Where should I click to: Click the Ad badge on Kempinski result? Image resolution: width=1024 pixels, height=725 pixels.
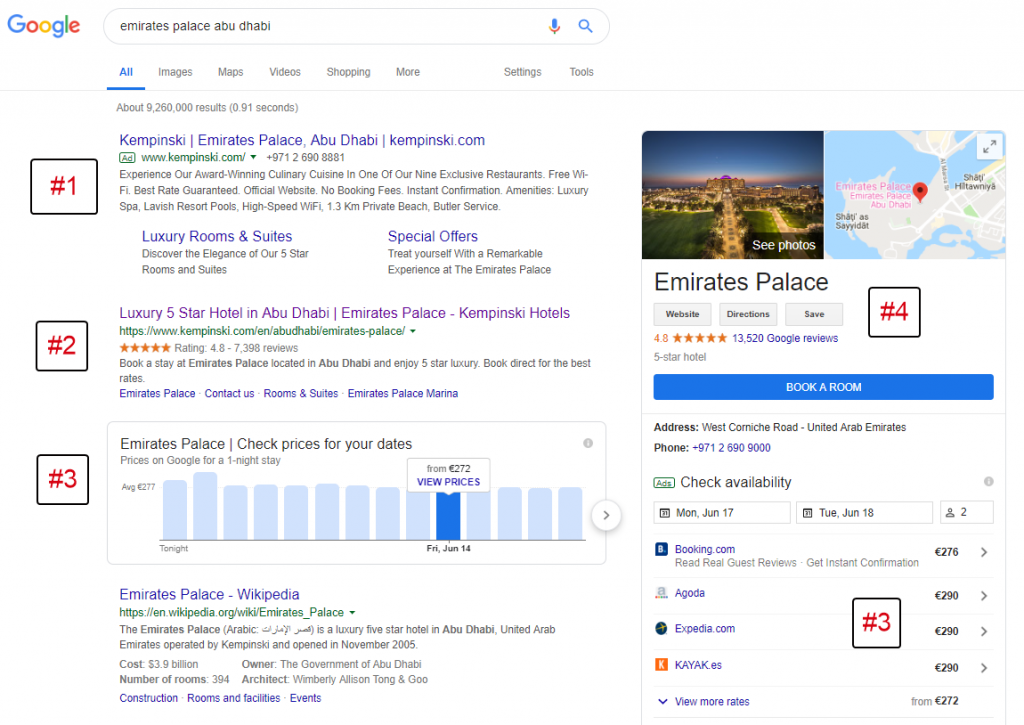pyautogui.click(x=127, y=157)
